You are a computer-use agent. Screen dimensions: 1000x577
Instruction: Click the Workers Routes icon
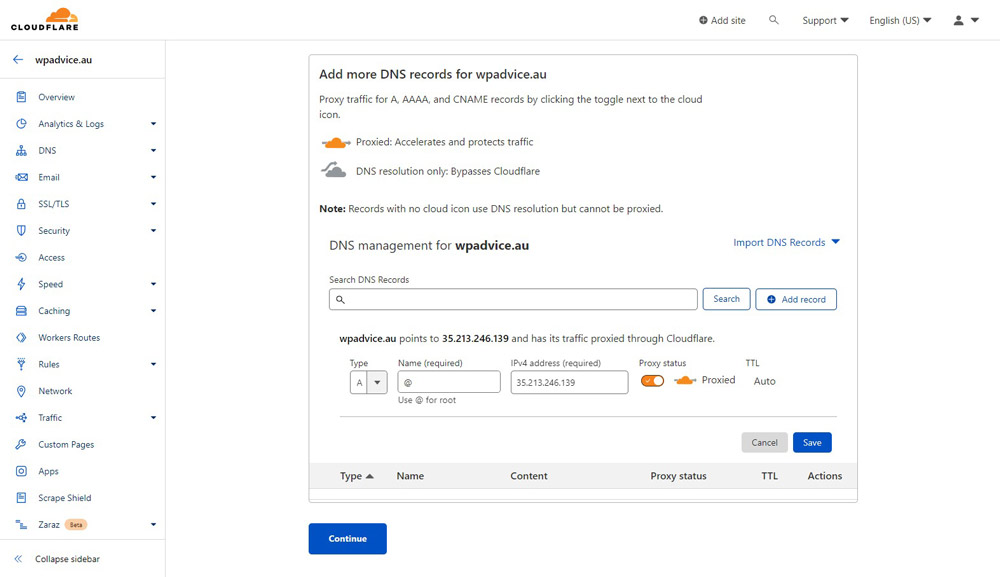(21, 337)
